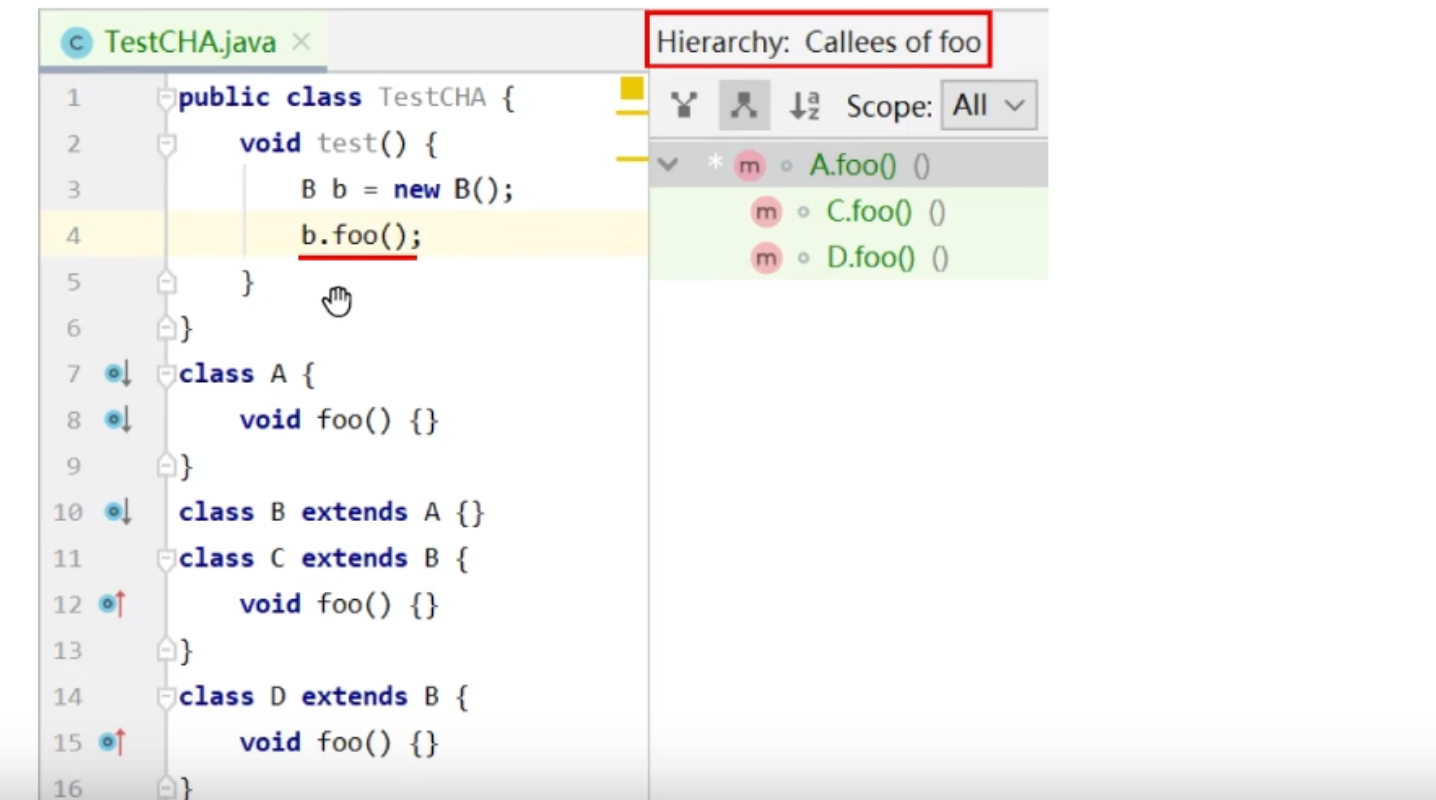Click the yellow inspection status indicator square
The width and height of the screenshot is (1436, 800).
click(632, 89)
